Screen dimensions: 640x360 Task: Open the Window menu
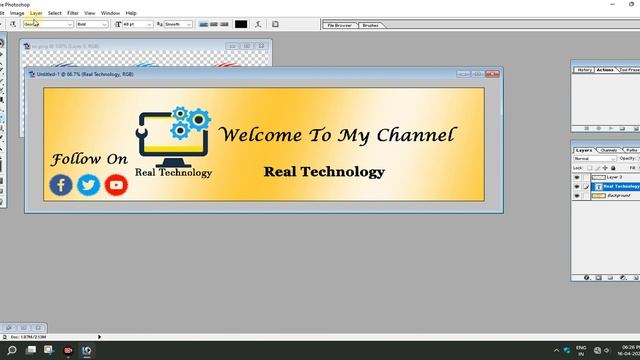click(110, 13)
